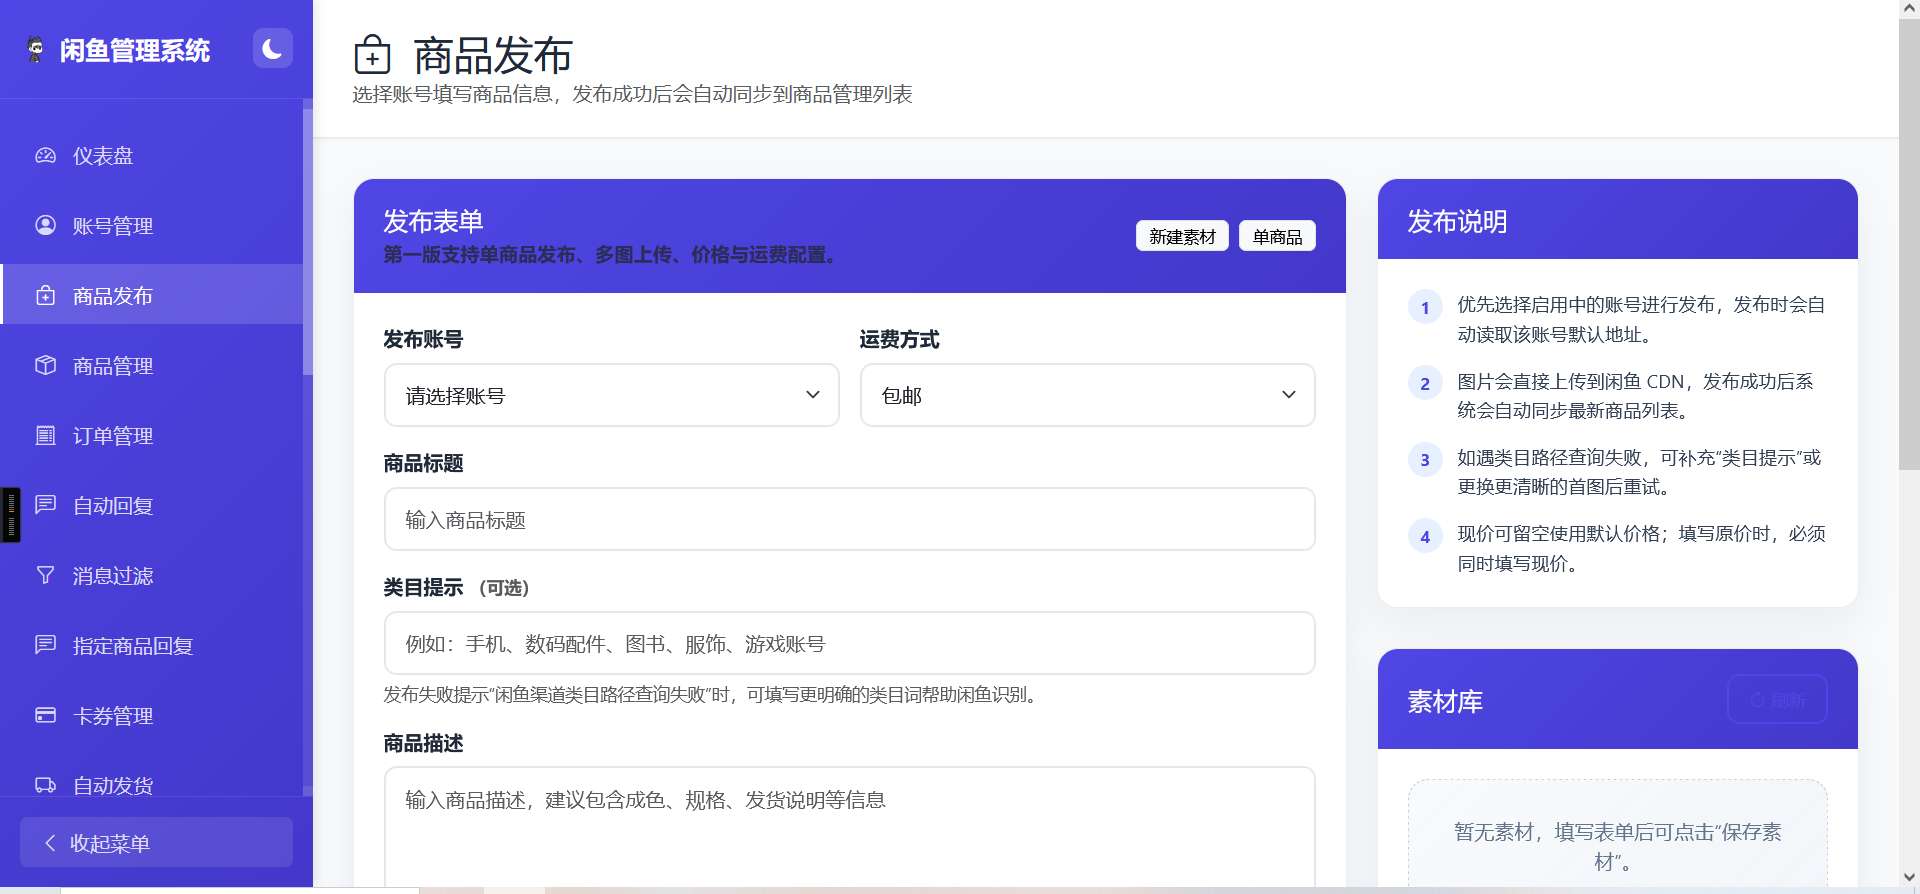This screenshot has width=1920, height=894.
Task: Click the 刷新 button in 素材库
Action: 1777,699
